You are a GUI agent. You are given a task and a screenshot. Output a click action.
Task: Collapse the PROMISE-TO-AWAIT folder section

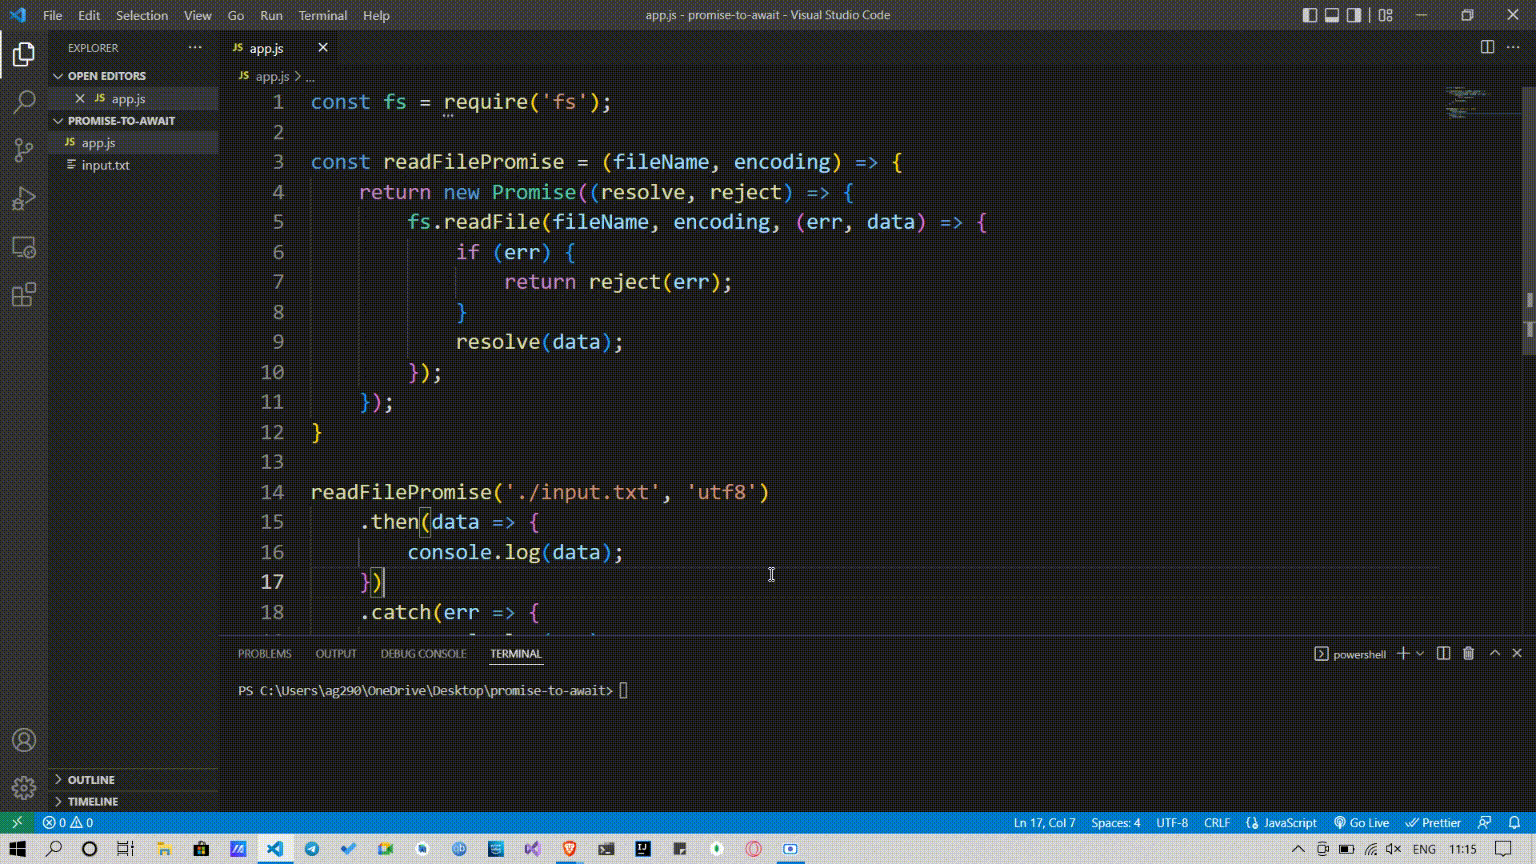point(59,120)
